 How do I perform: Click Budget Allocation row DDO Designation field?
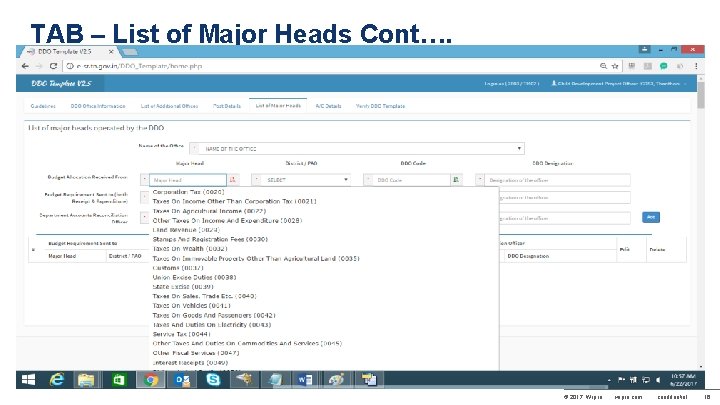click(x=557, y=180)
